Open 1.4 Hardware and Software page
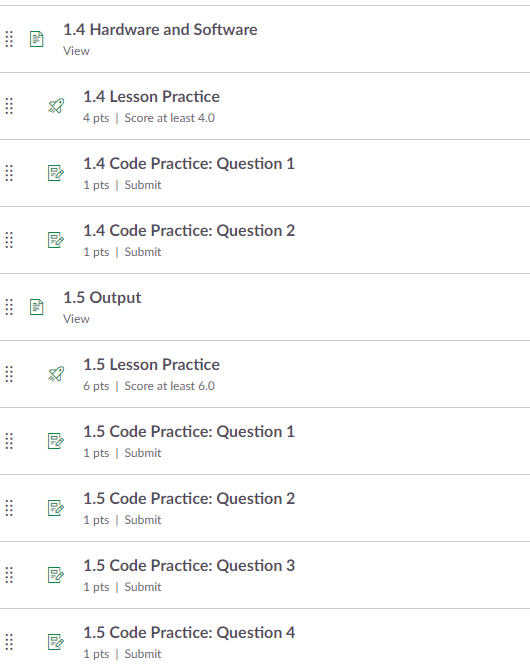The width and height of the screenshot is (530, 672). click(x=160, y=30)
